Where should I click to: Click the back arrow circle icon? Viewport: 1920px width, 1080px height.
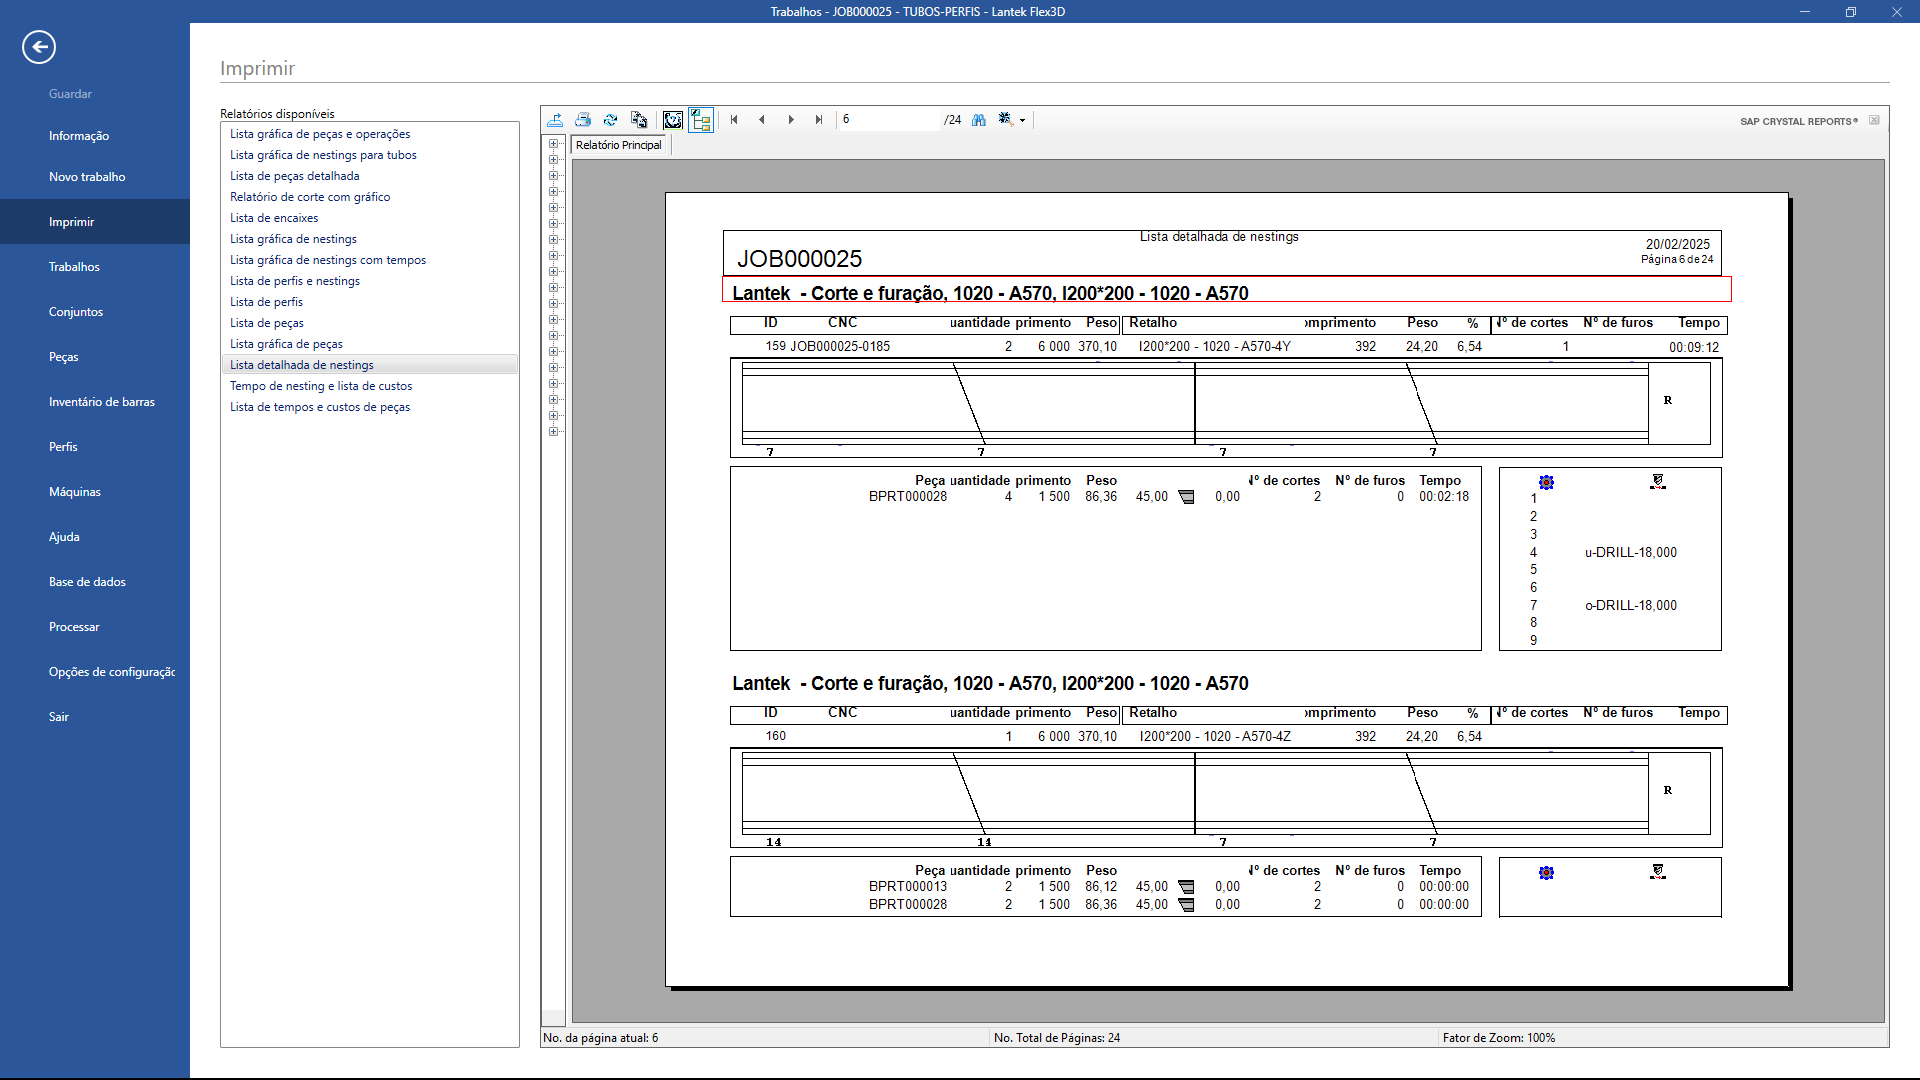(39, 47)
